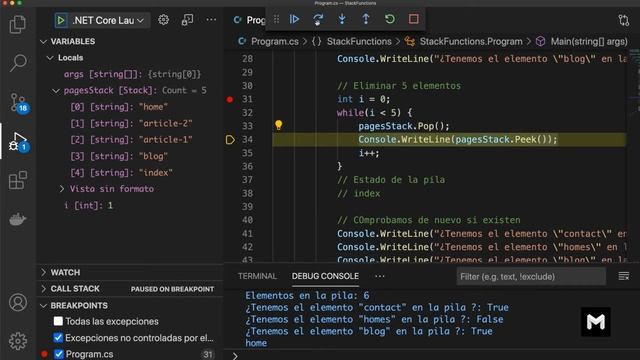Screen dimensions: 640x360
Task: Select the [2] "article-1" stack item
Action: [131, 140]
